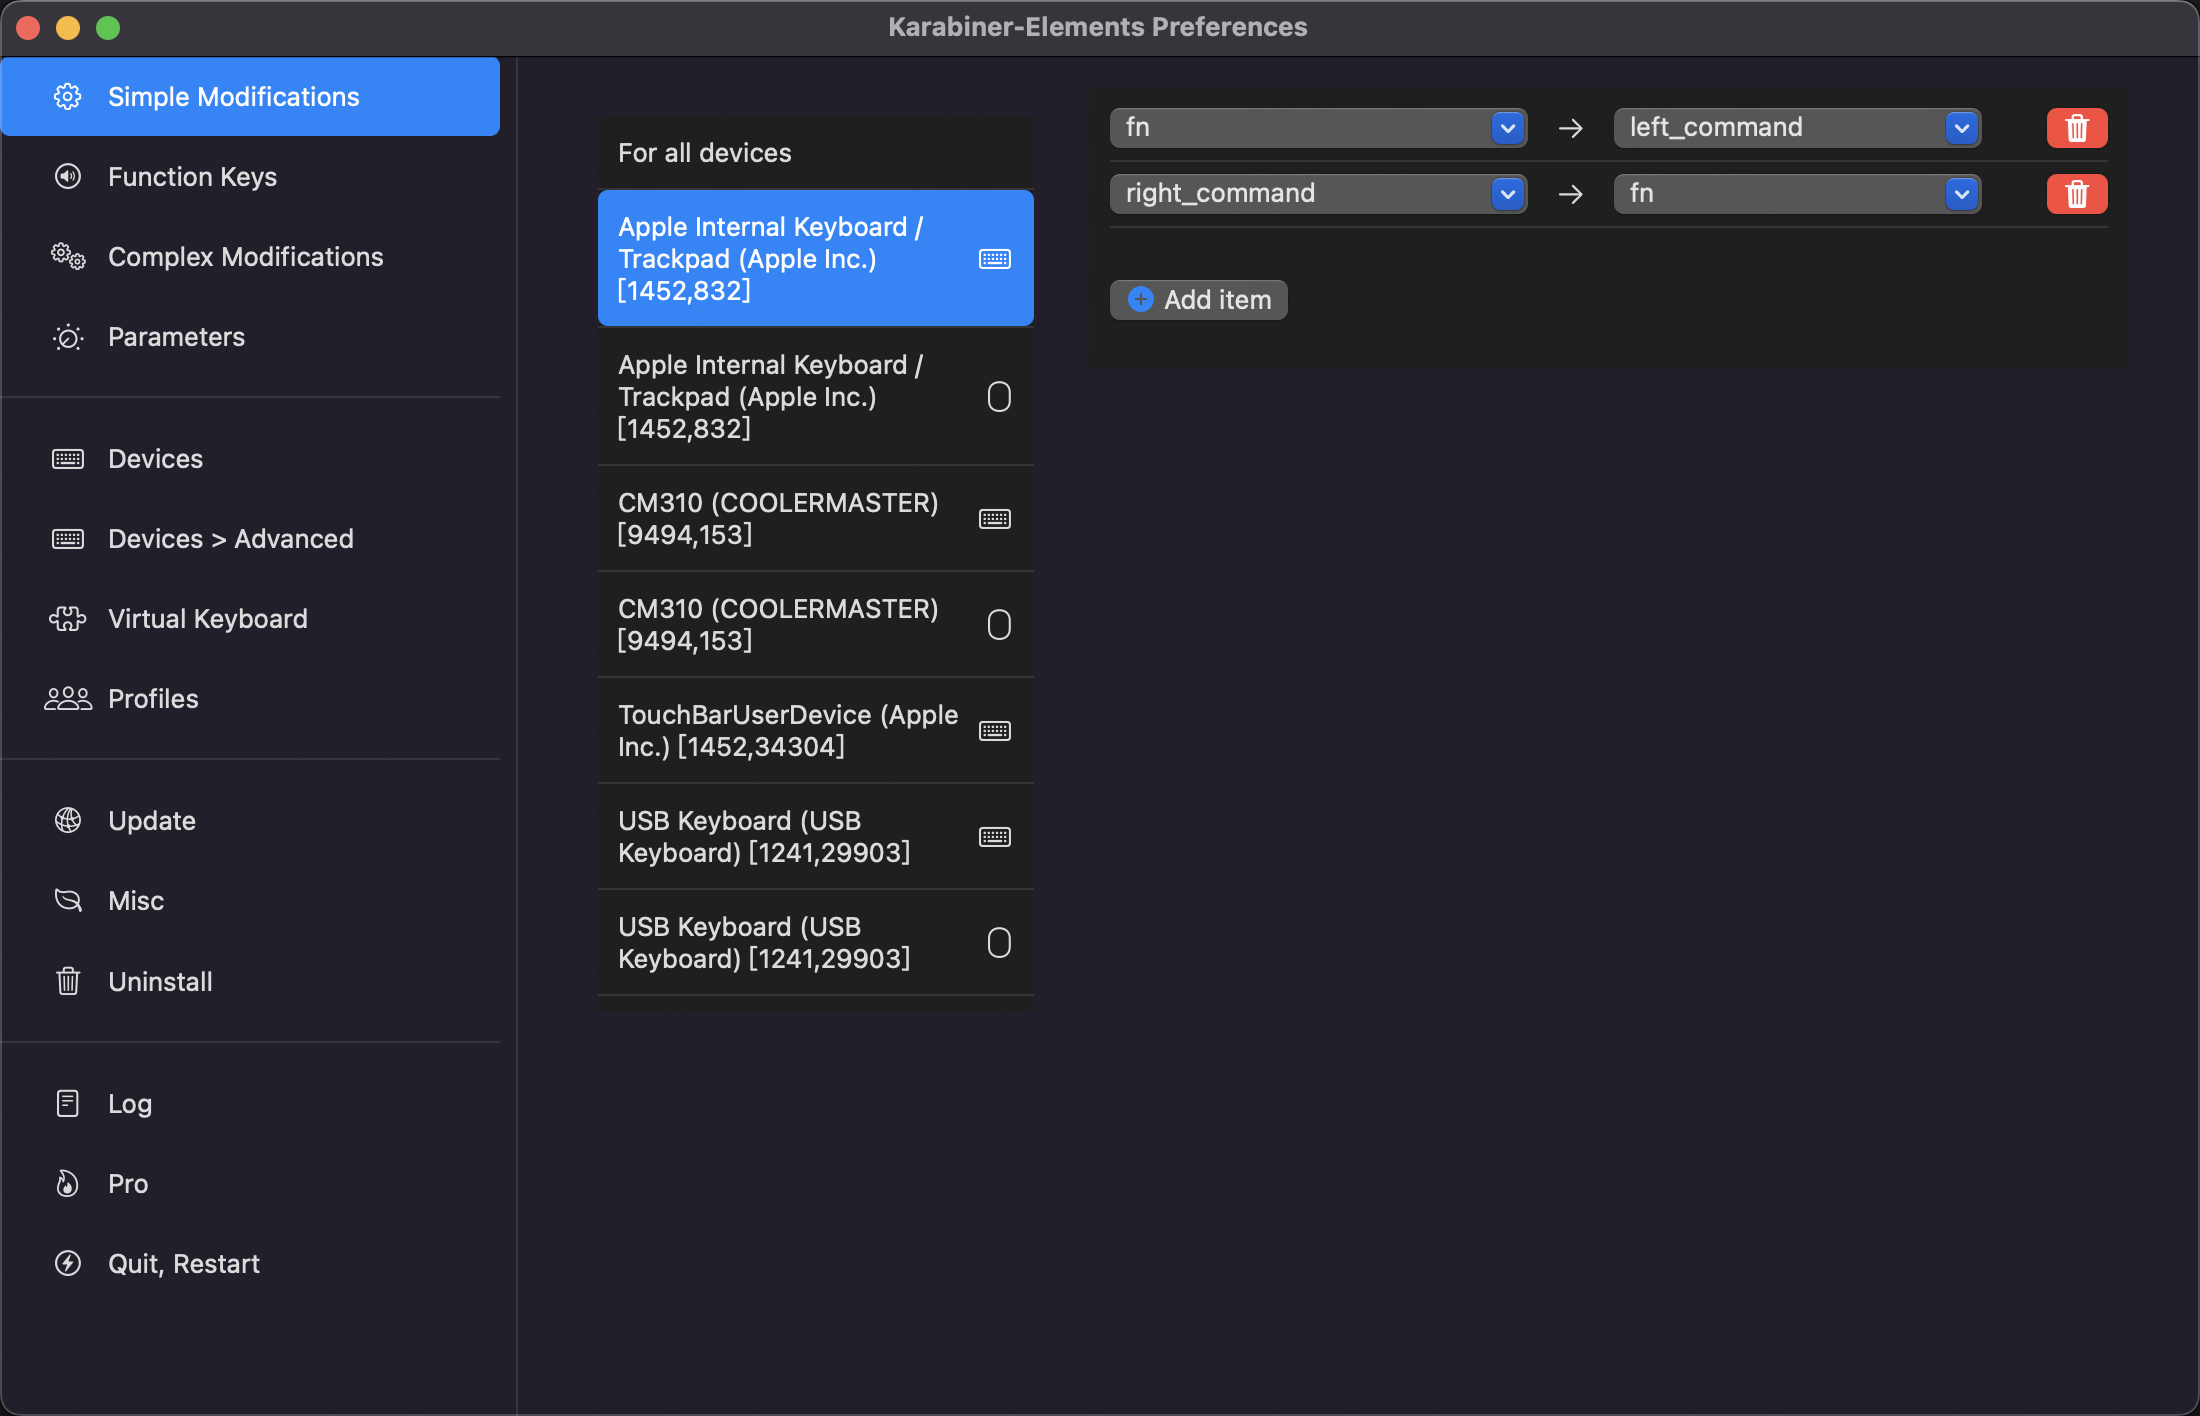Click the Pro flame icon
The height and width of the screenshot is (1416, 2200).
point(68,1184)
